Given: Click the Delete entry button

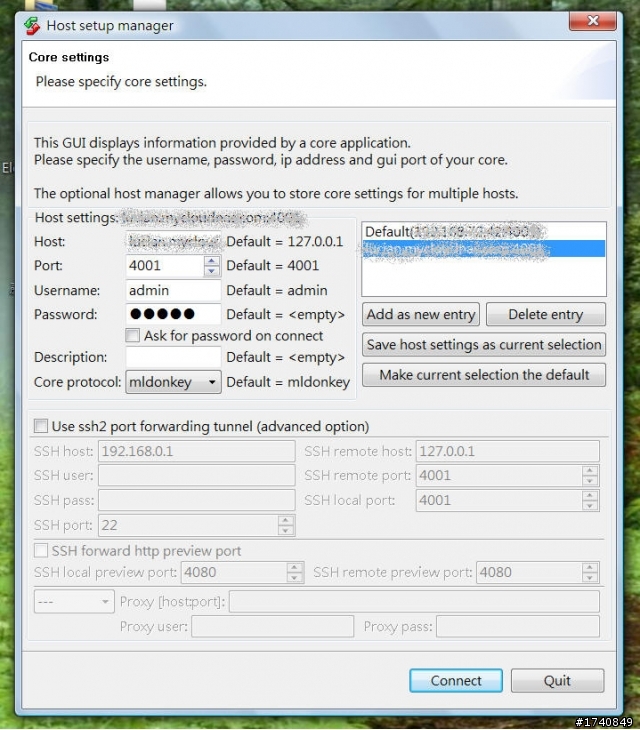Looking at the screenshot, I should tap(546, 314).
